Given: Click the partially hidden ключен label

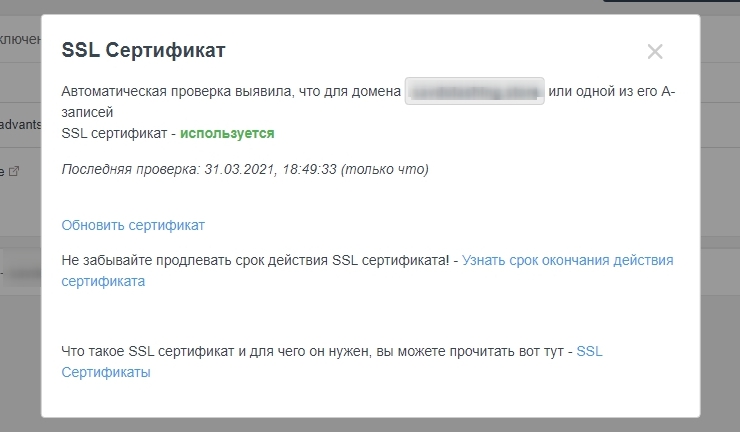Looking at the screenshot, I should [x=20, y=40].
